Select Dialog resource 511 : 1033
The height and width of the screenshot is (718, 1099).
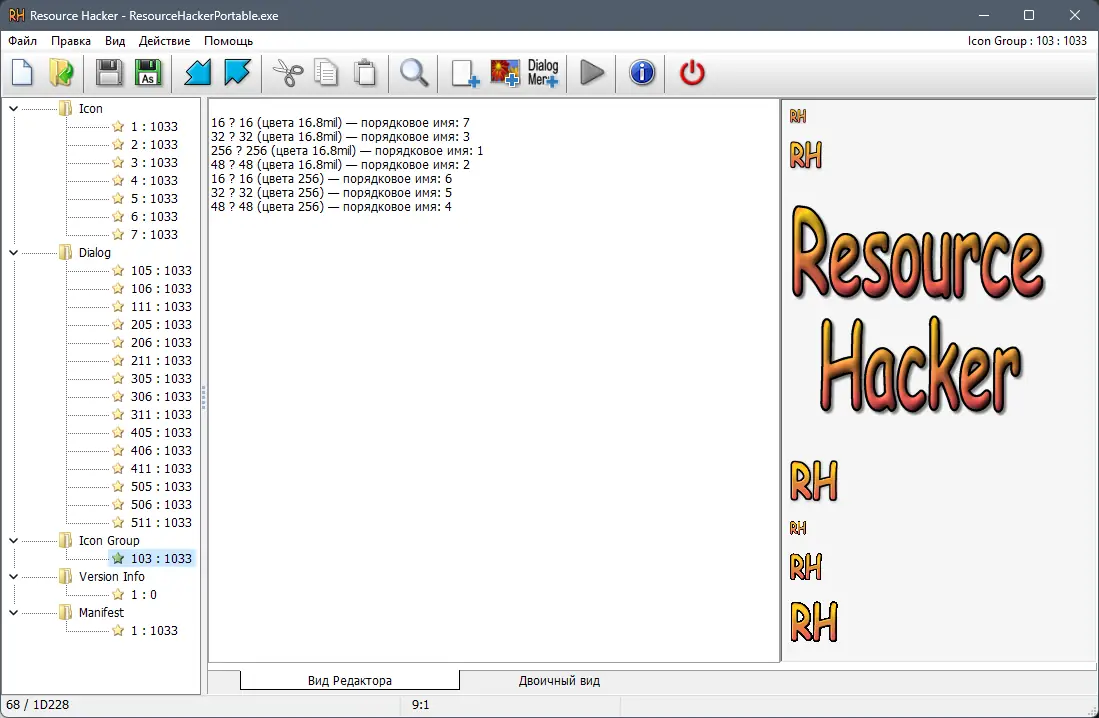(161, 522)
